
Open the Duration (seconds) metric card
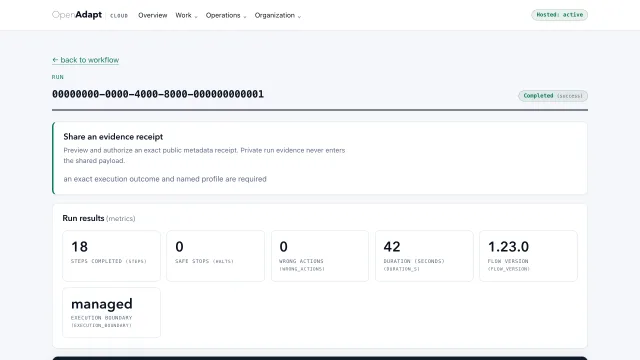click(424, 256)
